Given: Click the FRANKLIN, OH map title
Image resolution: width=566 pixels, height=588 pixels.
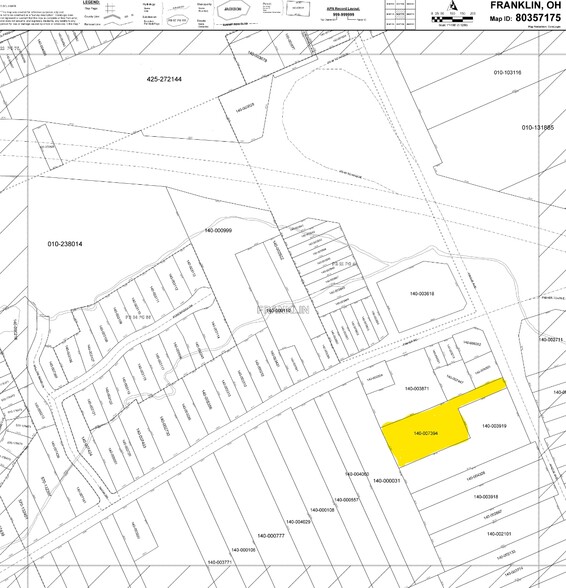Looking at the screenshot, I should (525, 5).
